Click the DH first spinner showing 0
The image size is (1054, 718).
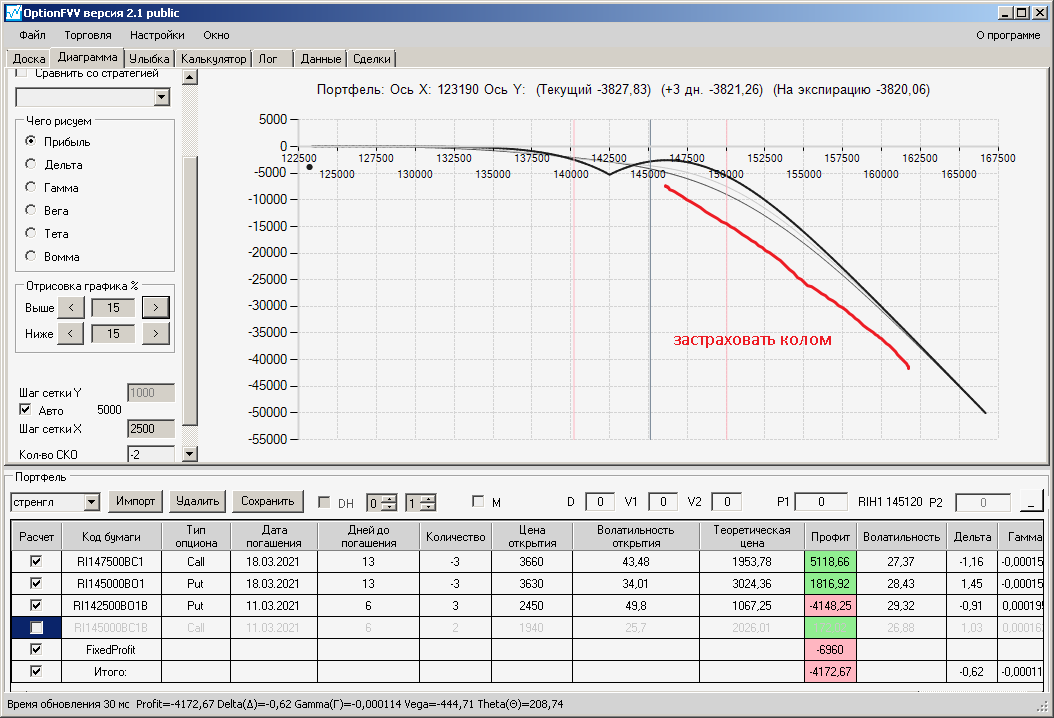(382, 503)
